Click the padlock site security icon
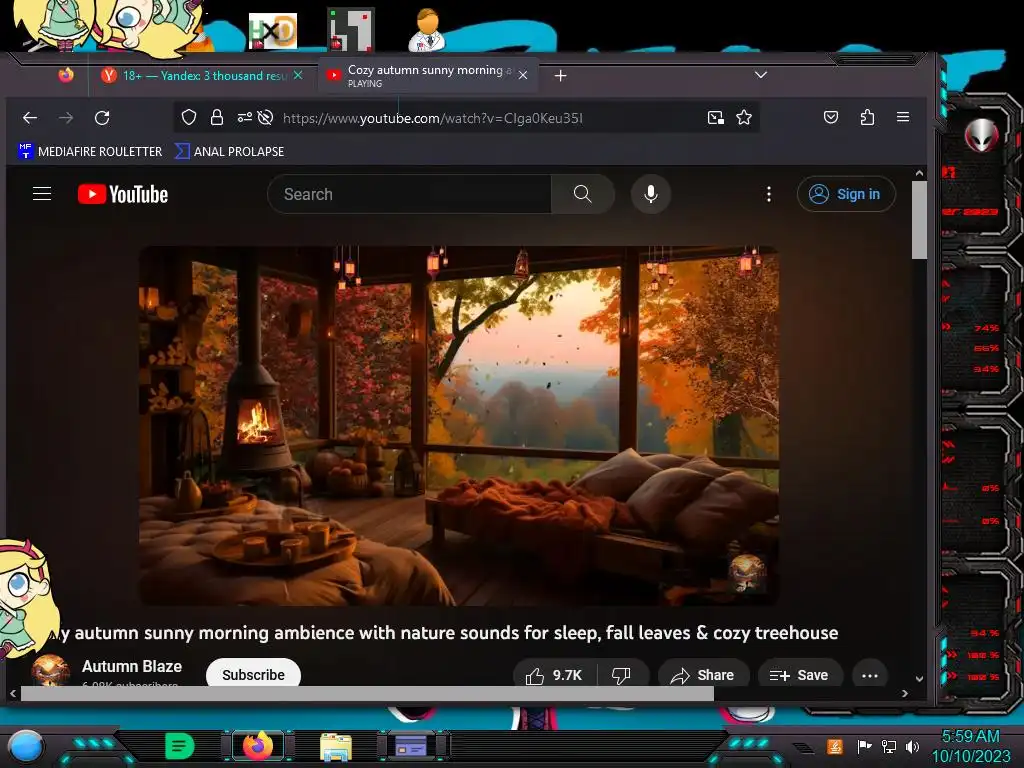1024x768 pixels. pos(217,118)
